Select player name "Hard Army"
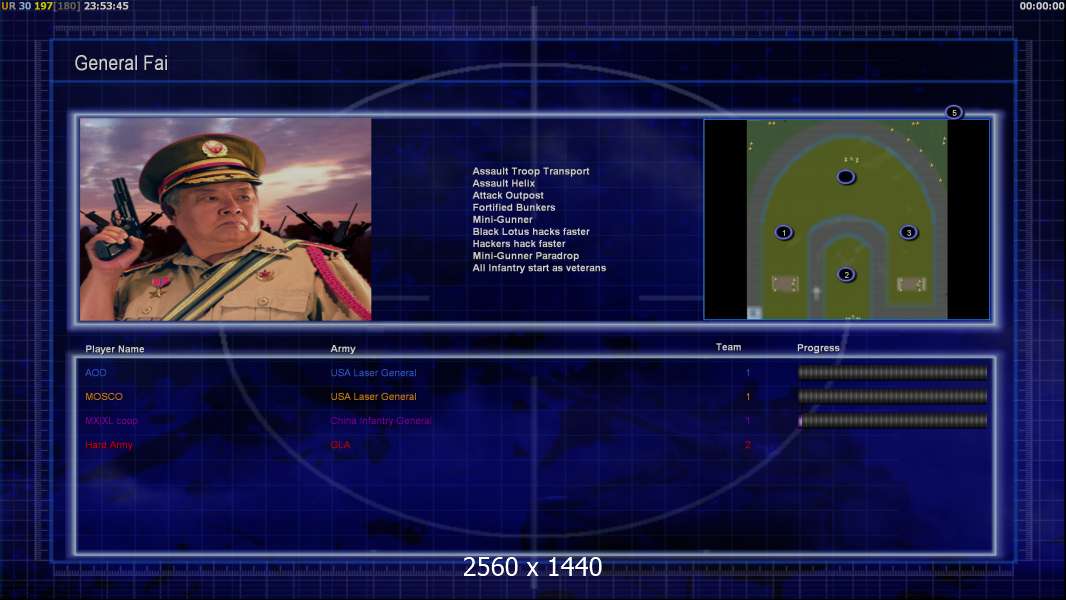The height and width of the screenshot is (600, 1066). [109, 444]
